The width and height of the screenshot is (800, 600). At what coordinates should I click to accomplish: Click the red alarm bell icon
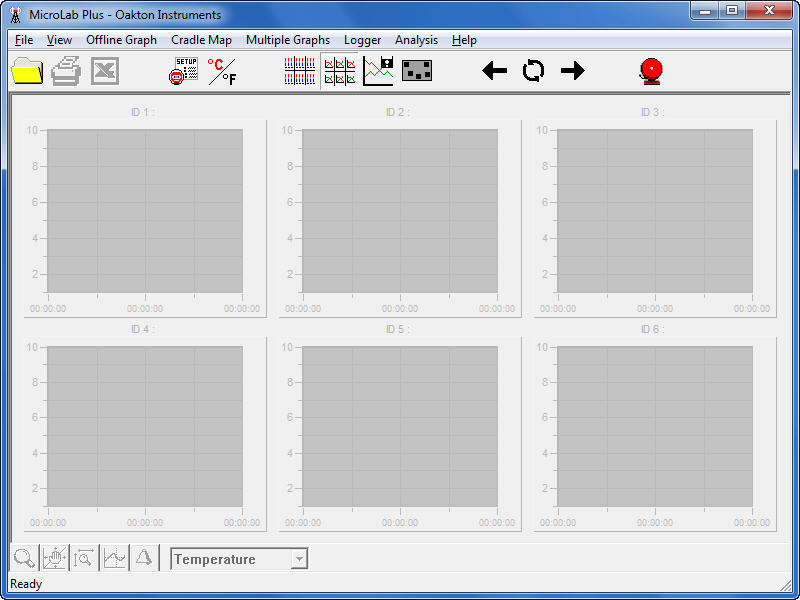pos(651,71)
